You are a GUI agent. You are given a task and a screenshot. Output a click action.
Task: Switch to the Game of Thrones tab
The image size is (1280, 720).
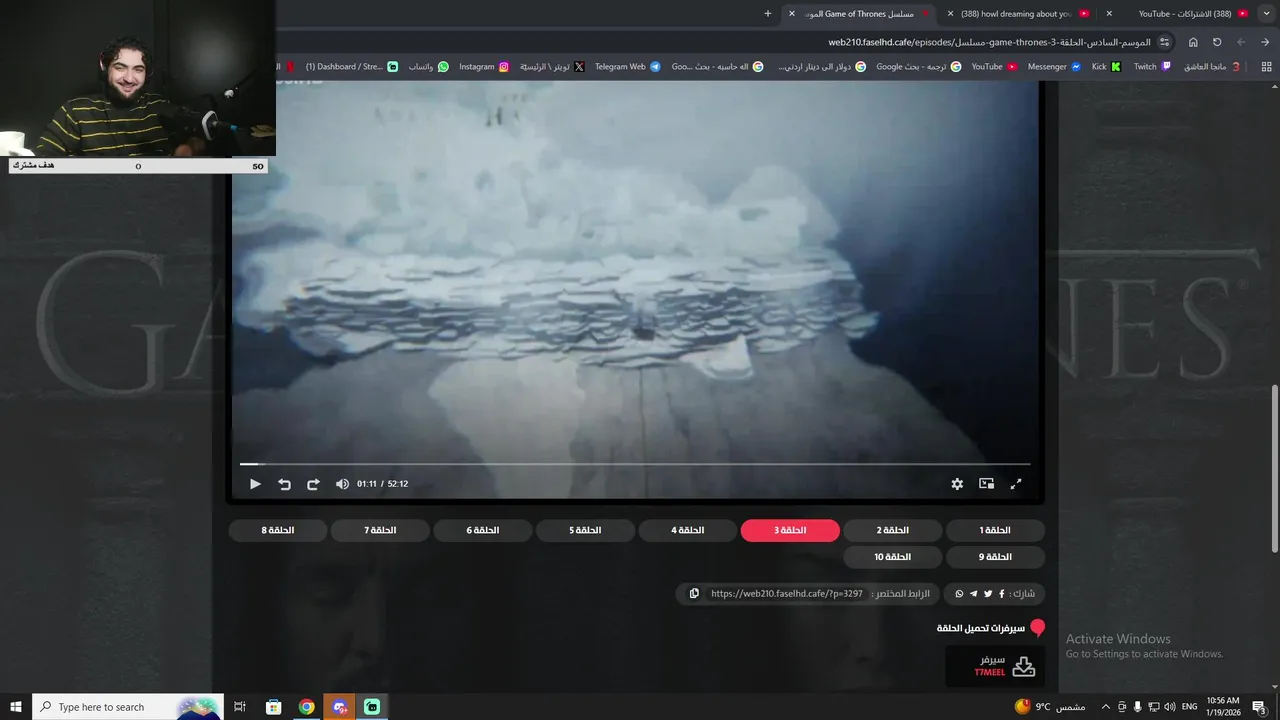point(860,14)
